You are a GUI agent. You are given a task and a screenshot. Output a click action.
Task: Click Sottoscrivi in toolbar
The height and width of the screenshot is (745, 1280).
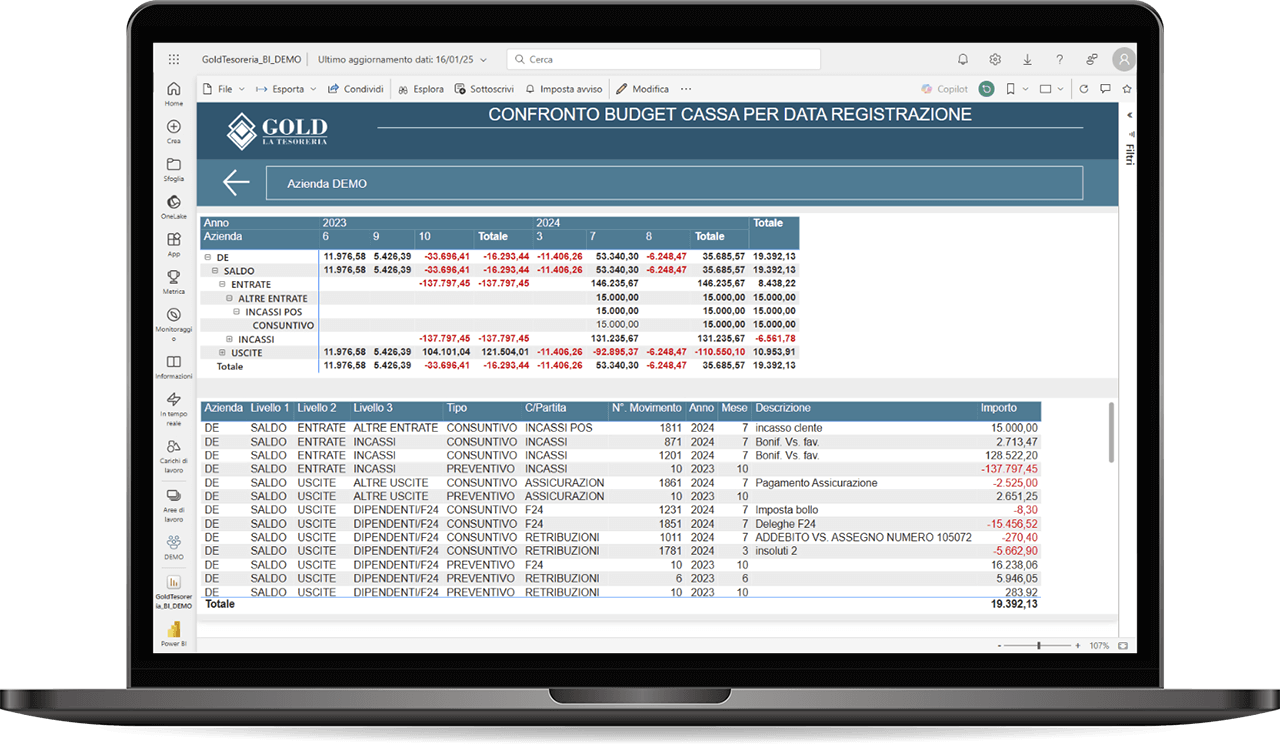[484, 89]
